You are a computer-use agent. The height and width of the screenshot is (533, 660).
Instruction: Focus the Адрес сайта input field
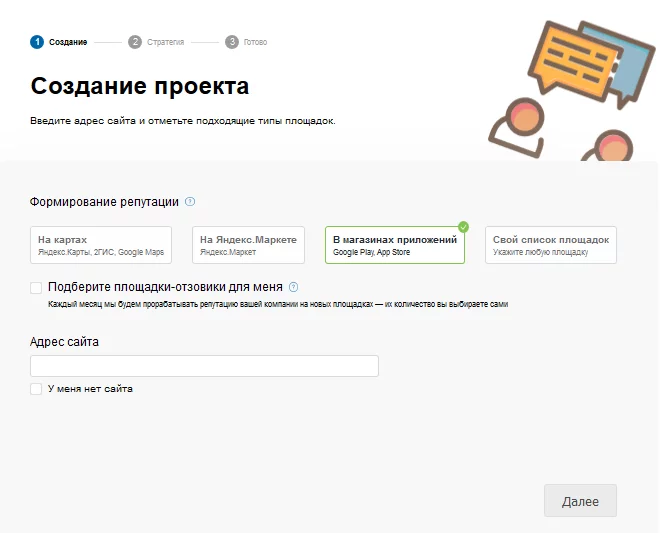coord(204,366)
